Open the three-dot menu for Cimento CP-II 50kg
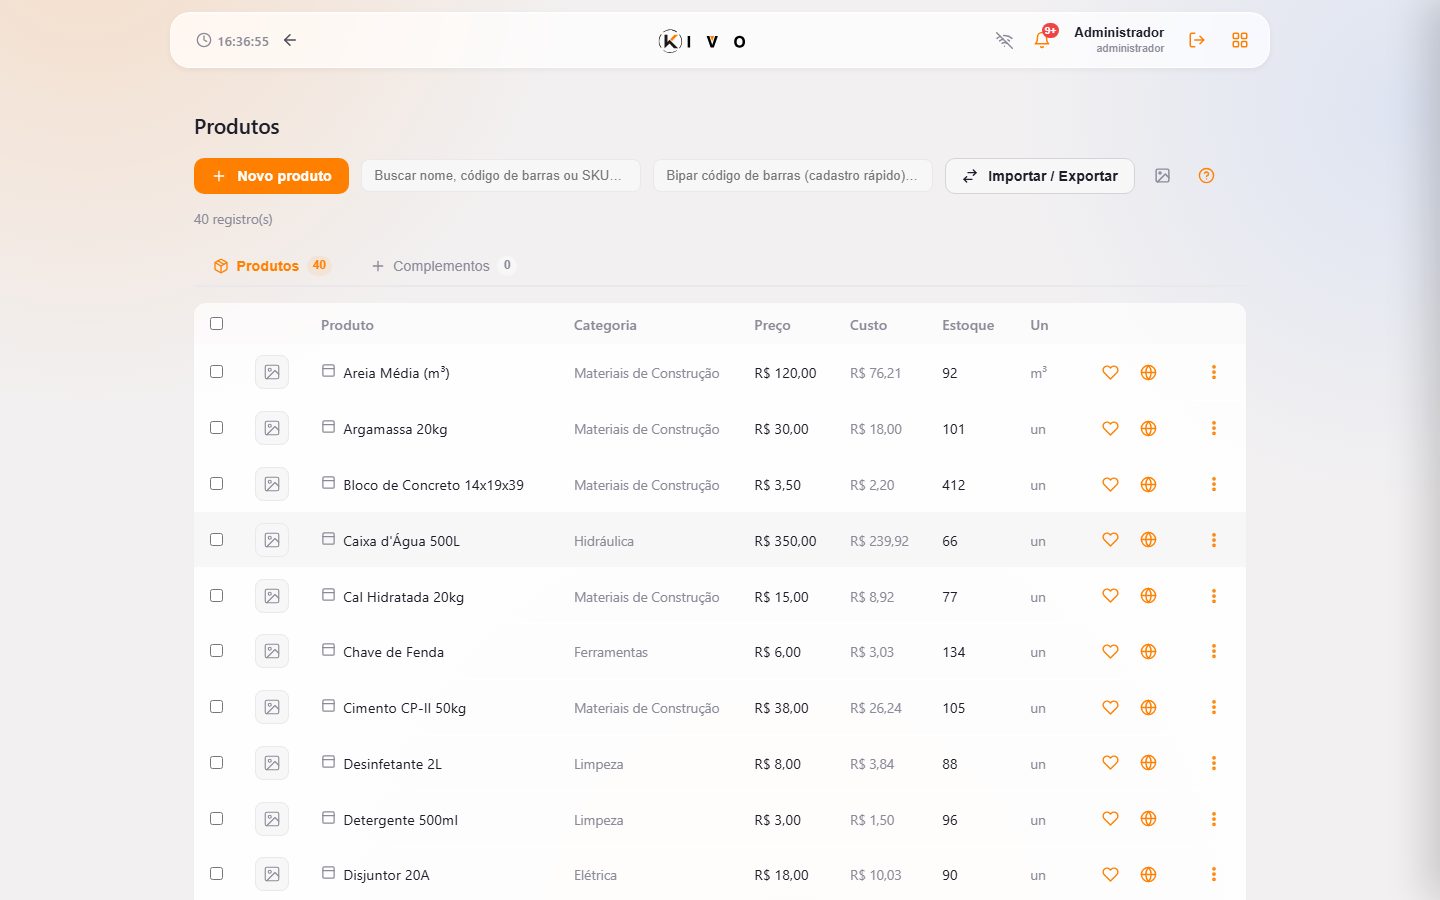The height and width of the screenshot is (900, 1440). (x=1214, y=707)
